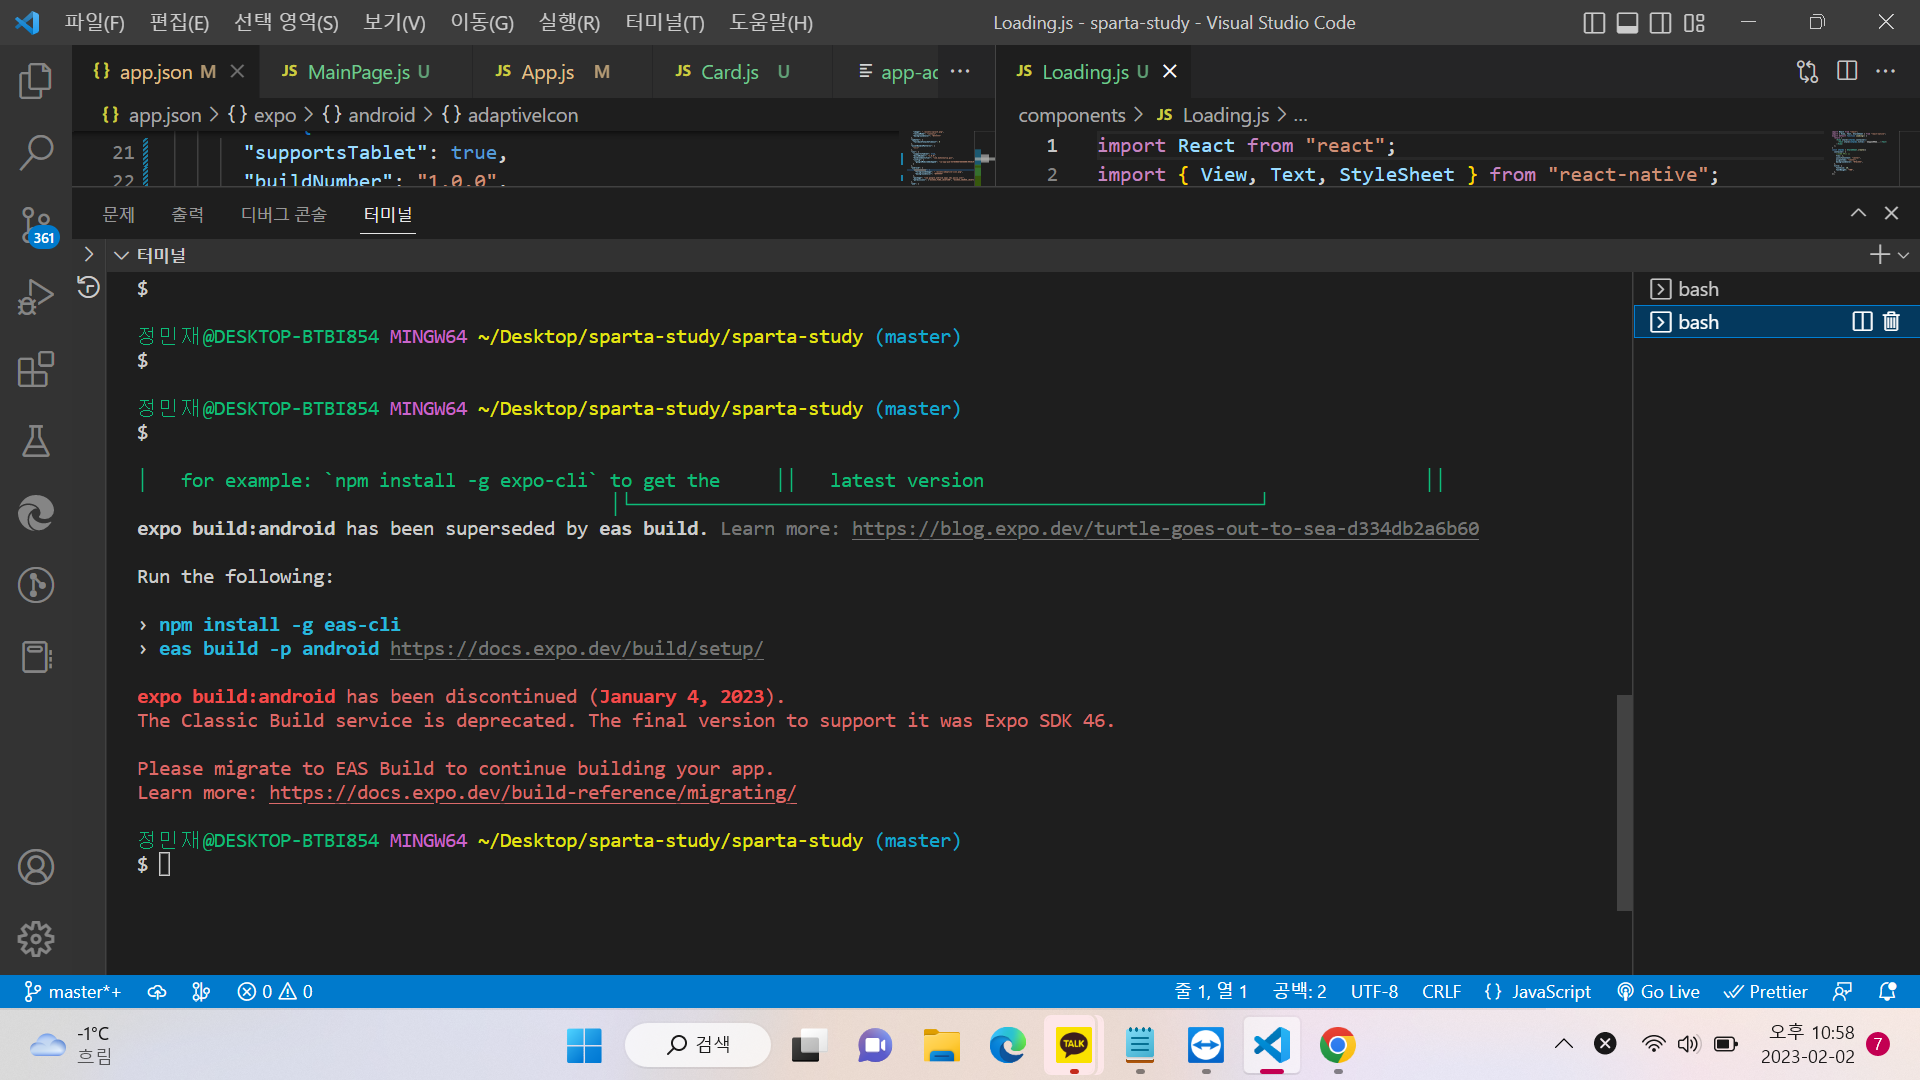Open Source Control view with 361 changes

(36, 225)
